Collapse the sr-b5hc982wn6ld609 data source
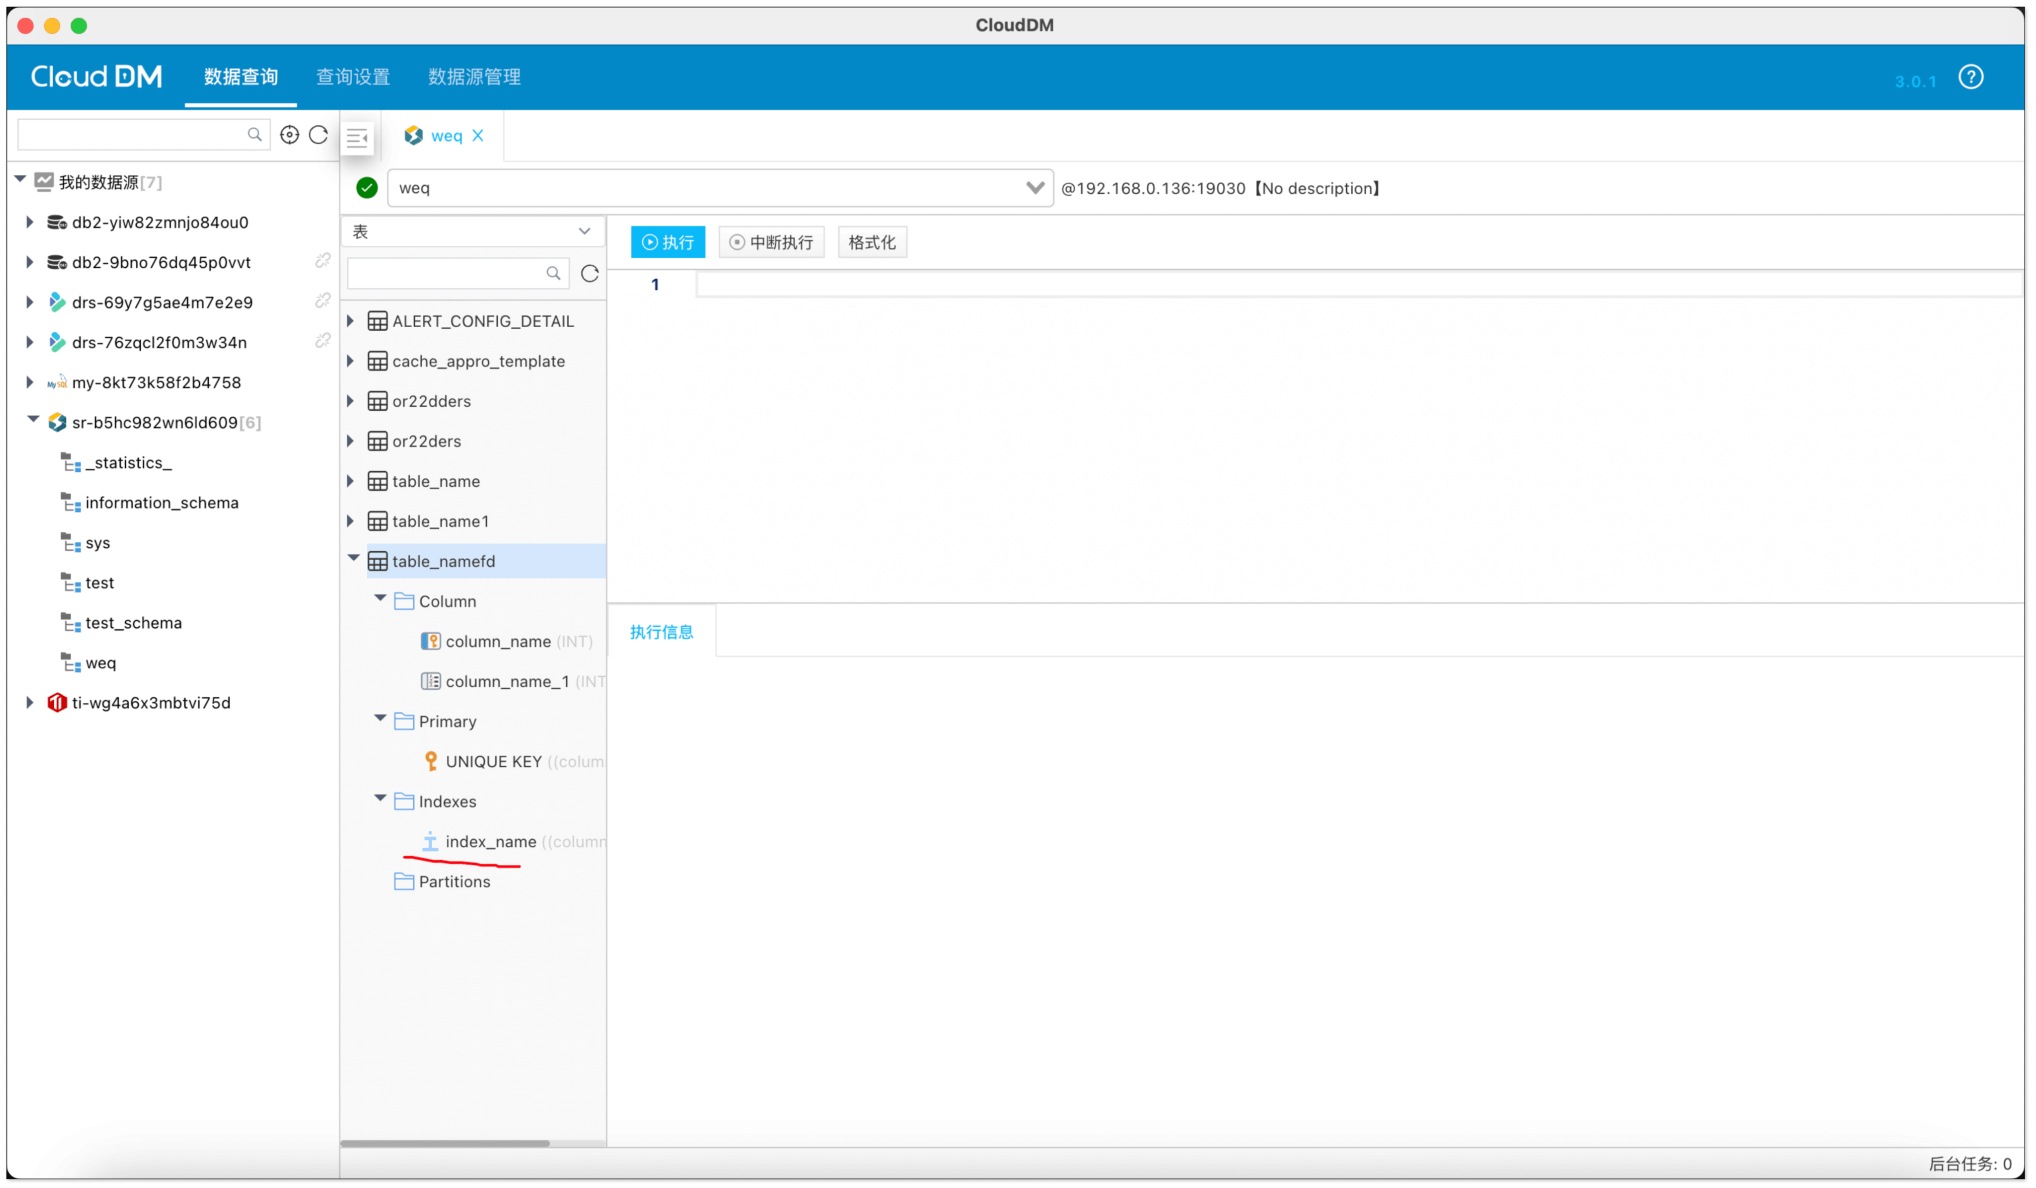 32,421
